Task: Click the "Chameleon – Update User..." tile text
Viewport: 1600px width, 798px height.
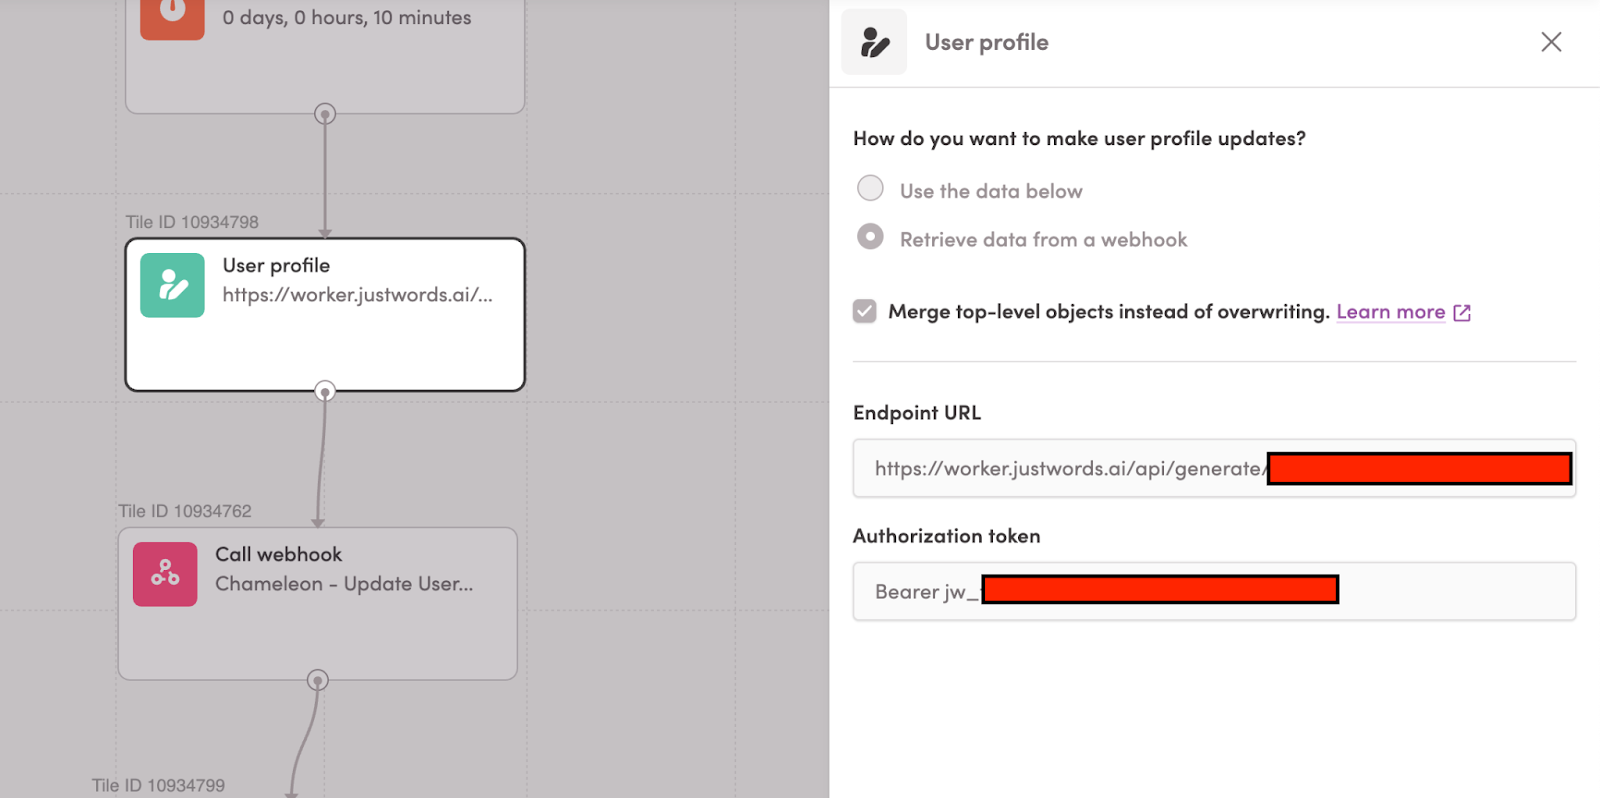Action: click(344, 584)
